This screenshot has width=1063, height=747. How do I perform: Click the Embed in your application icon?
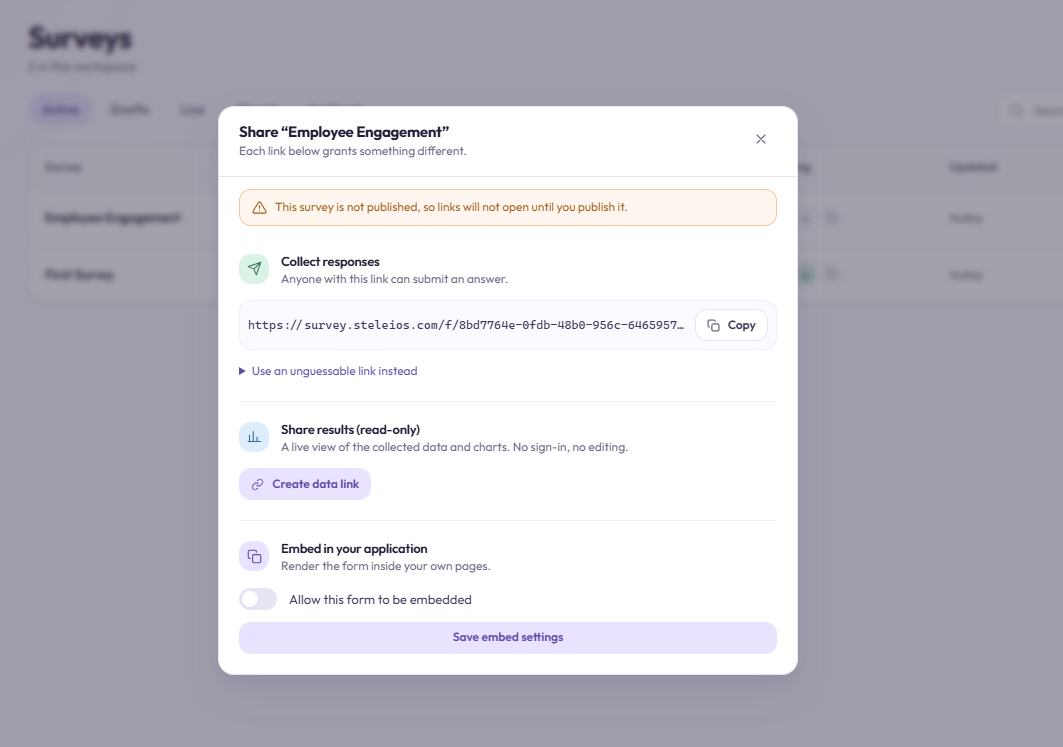point(254,557)
